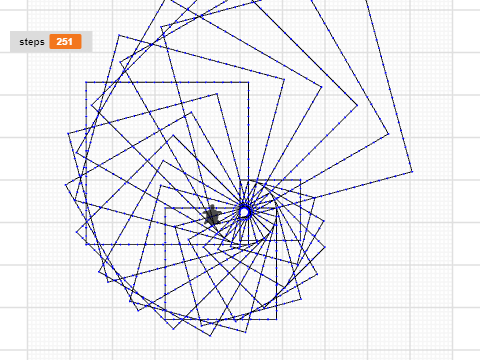
Task: Click the leftmost corner of the spiral drawing
Action: 65,185
